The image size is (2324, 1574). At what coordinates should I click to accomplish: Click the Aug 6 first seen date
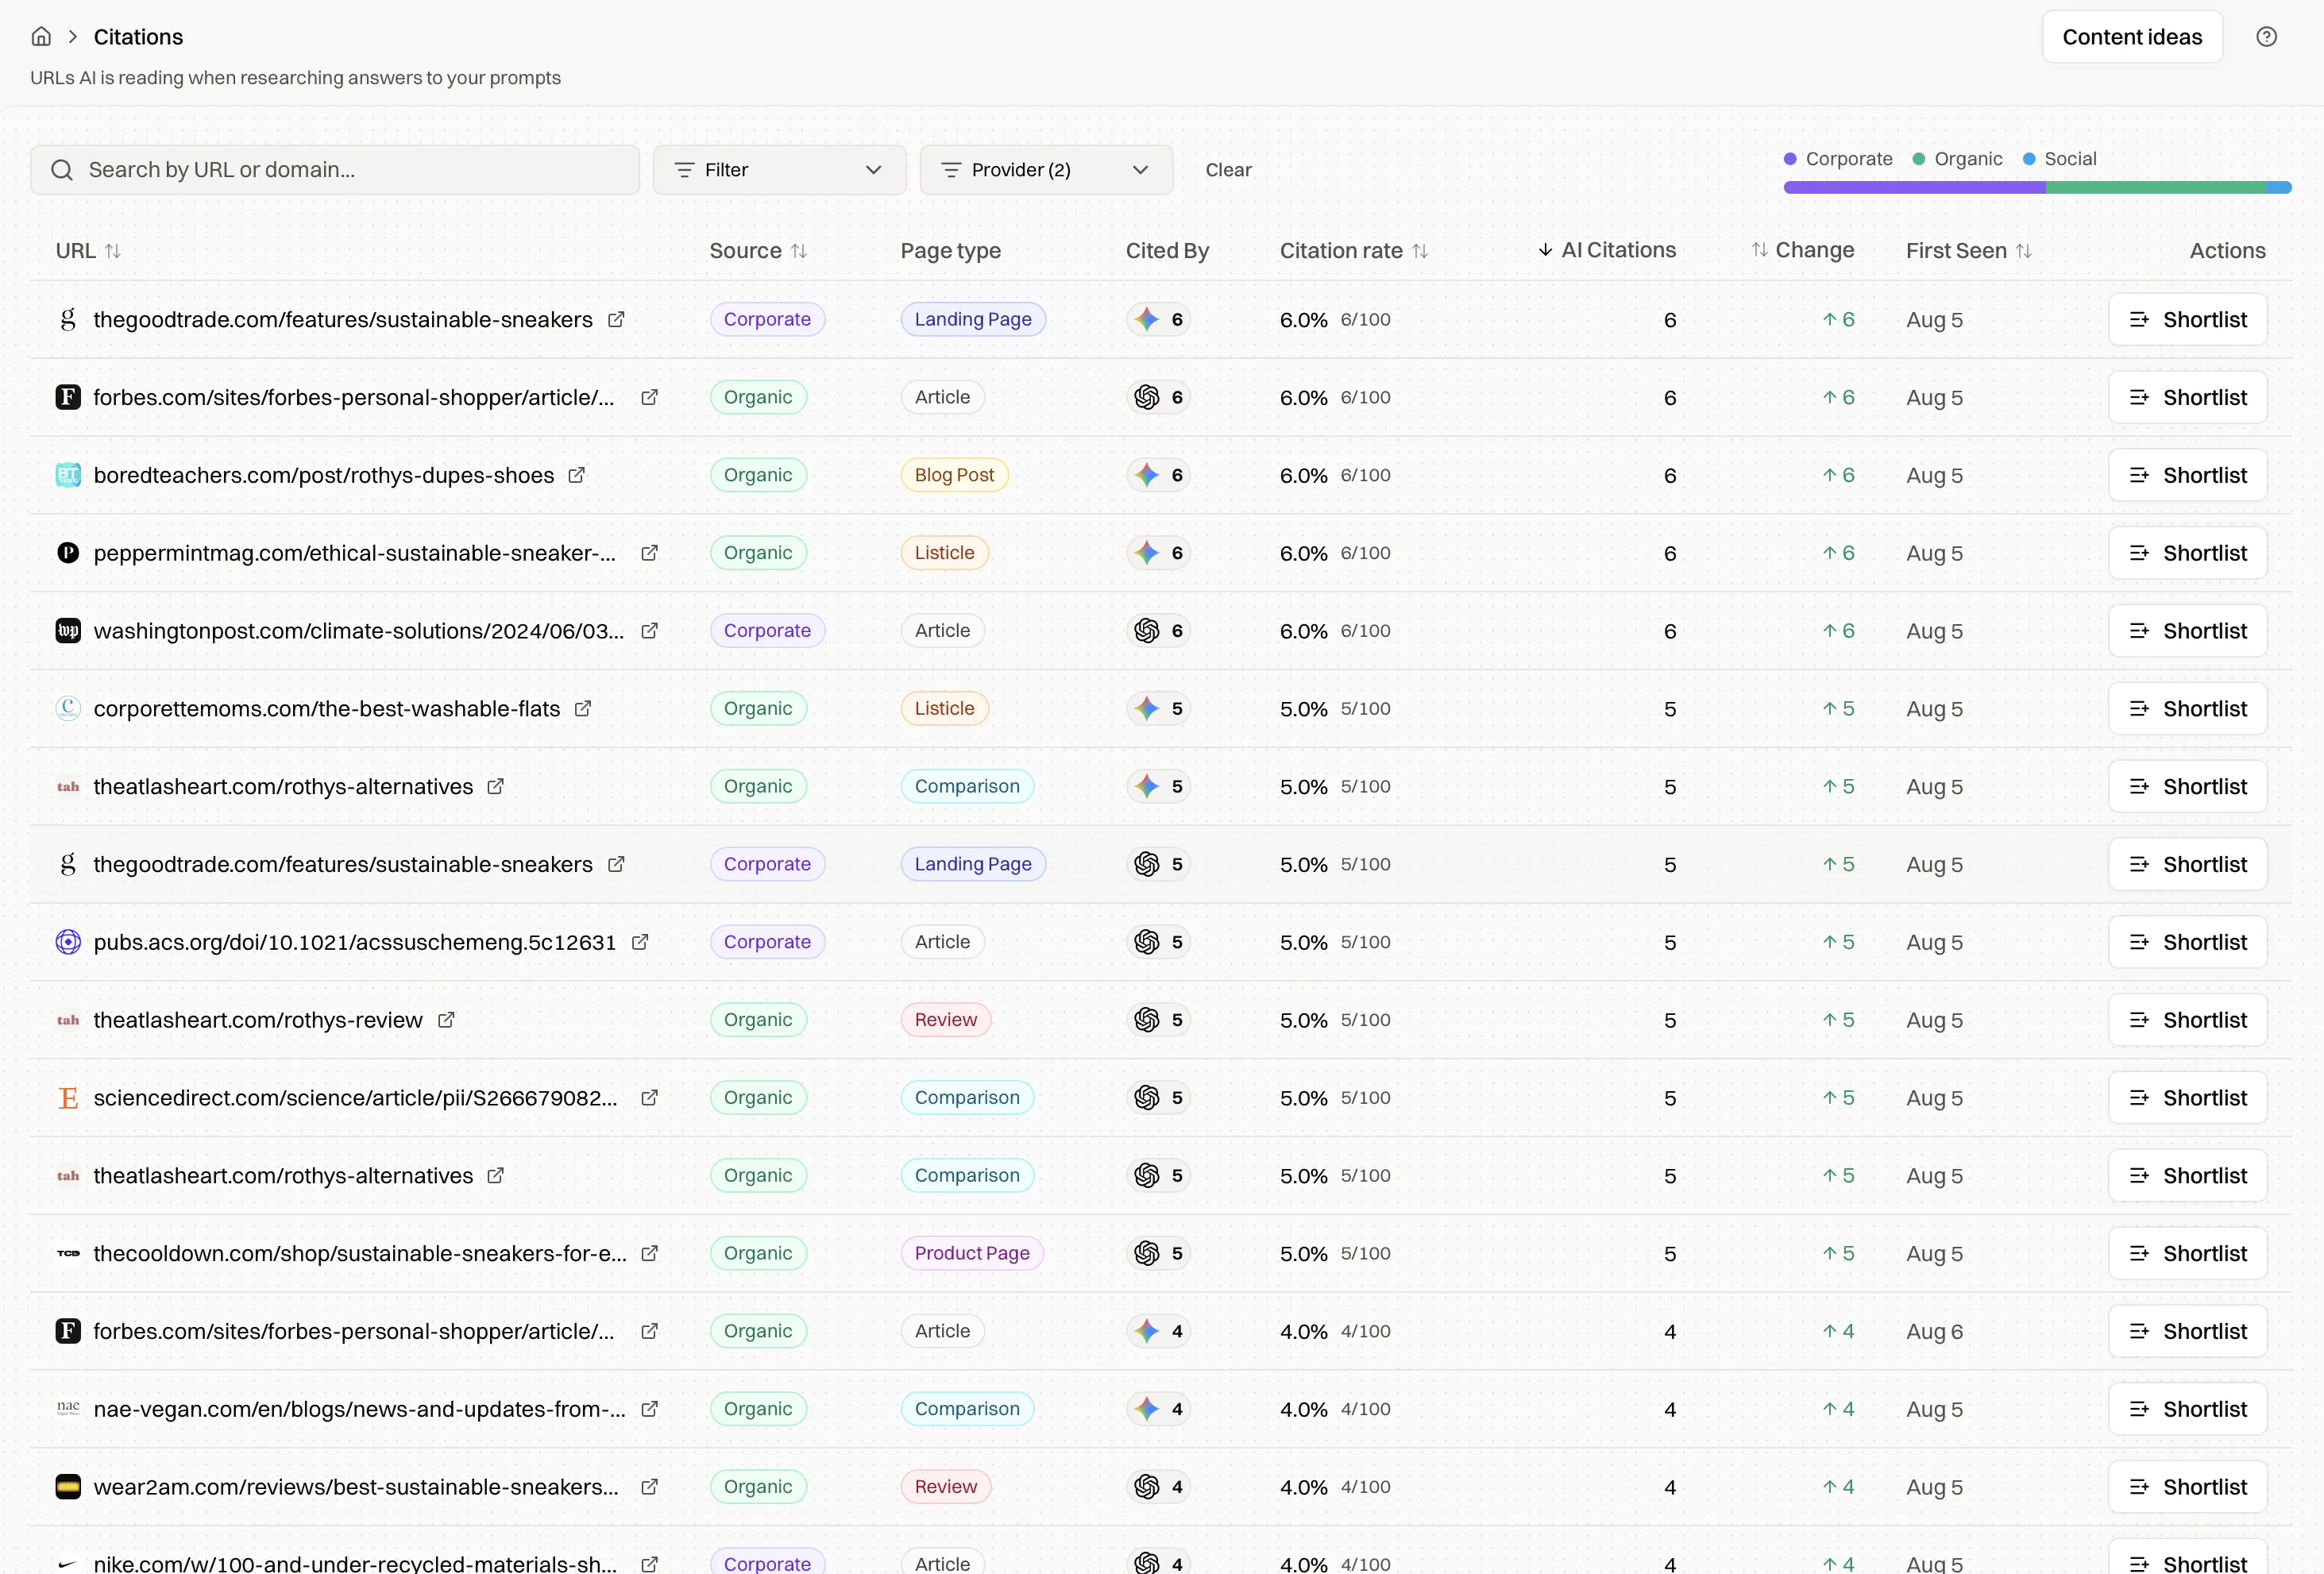[x=1934, y=1332]
